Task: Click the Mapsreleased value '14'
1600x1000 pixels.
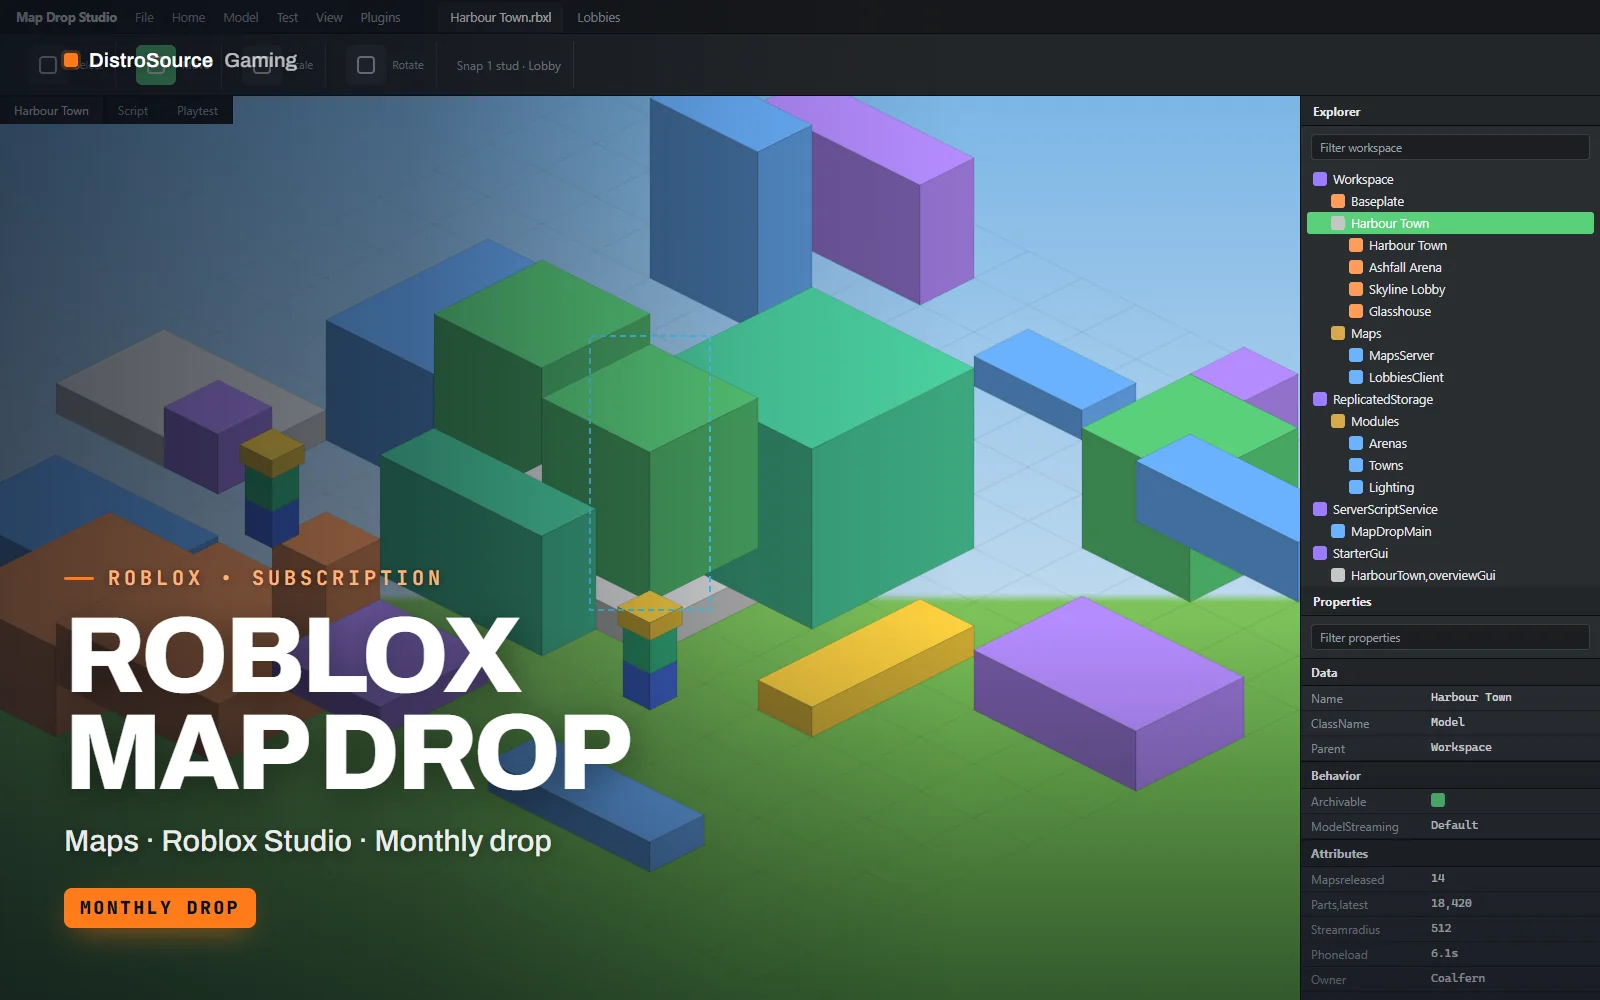Action: (1438, 878)
